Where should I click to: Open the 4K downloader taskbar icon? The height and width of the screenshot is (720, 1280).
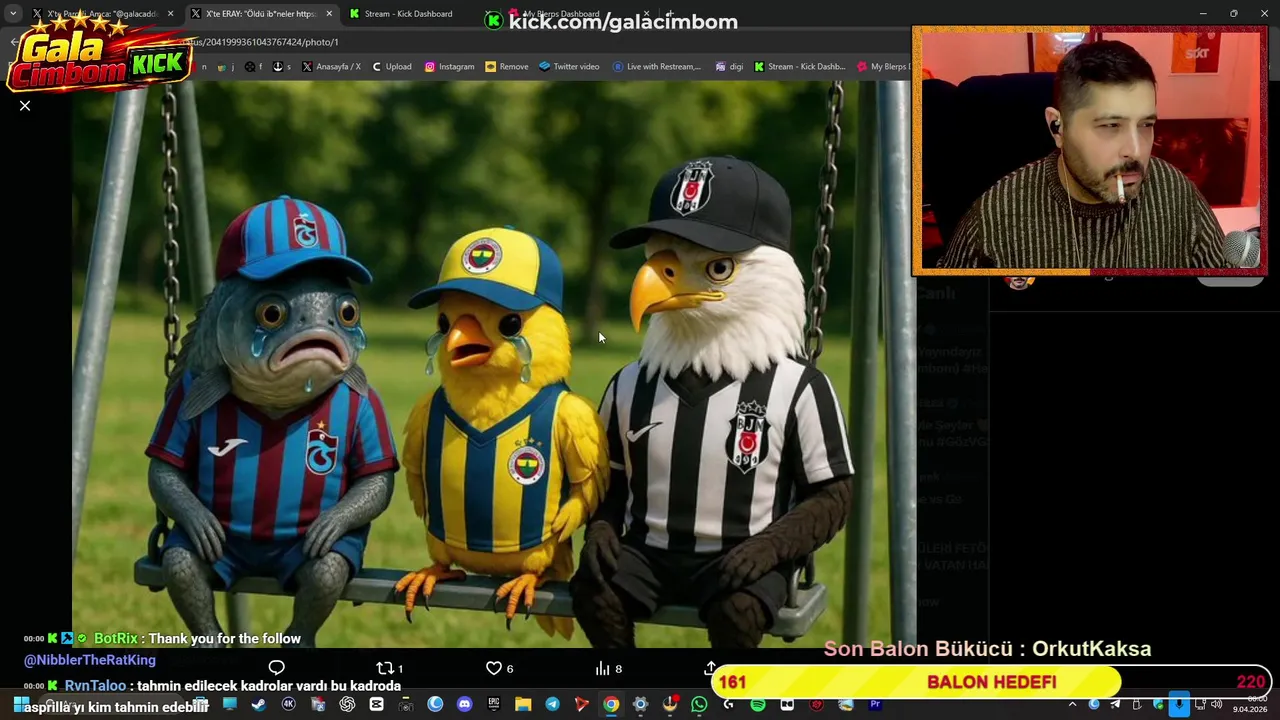[x=289, y=704]
